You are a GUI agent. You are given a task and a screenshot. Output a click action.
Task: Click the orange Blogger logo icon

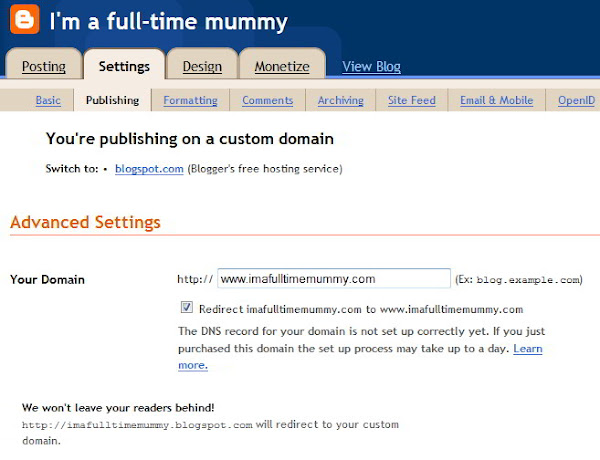(x=24, y=19)
